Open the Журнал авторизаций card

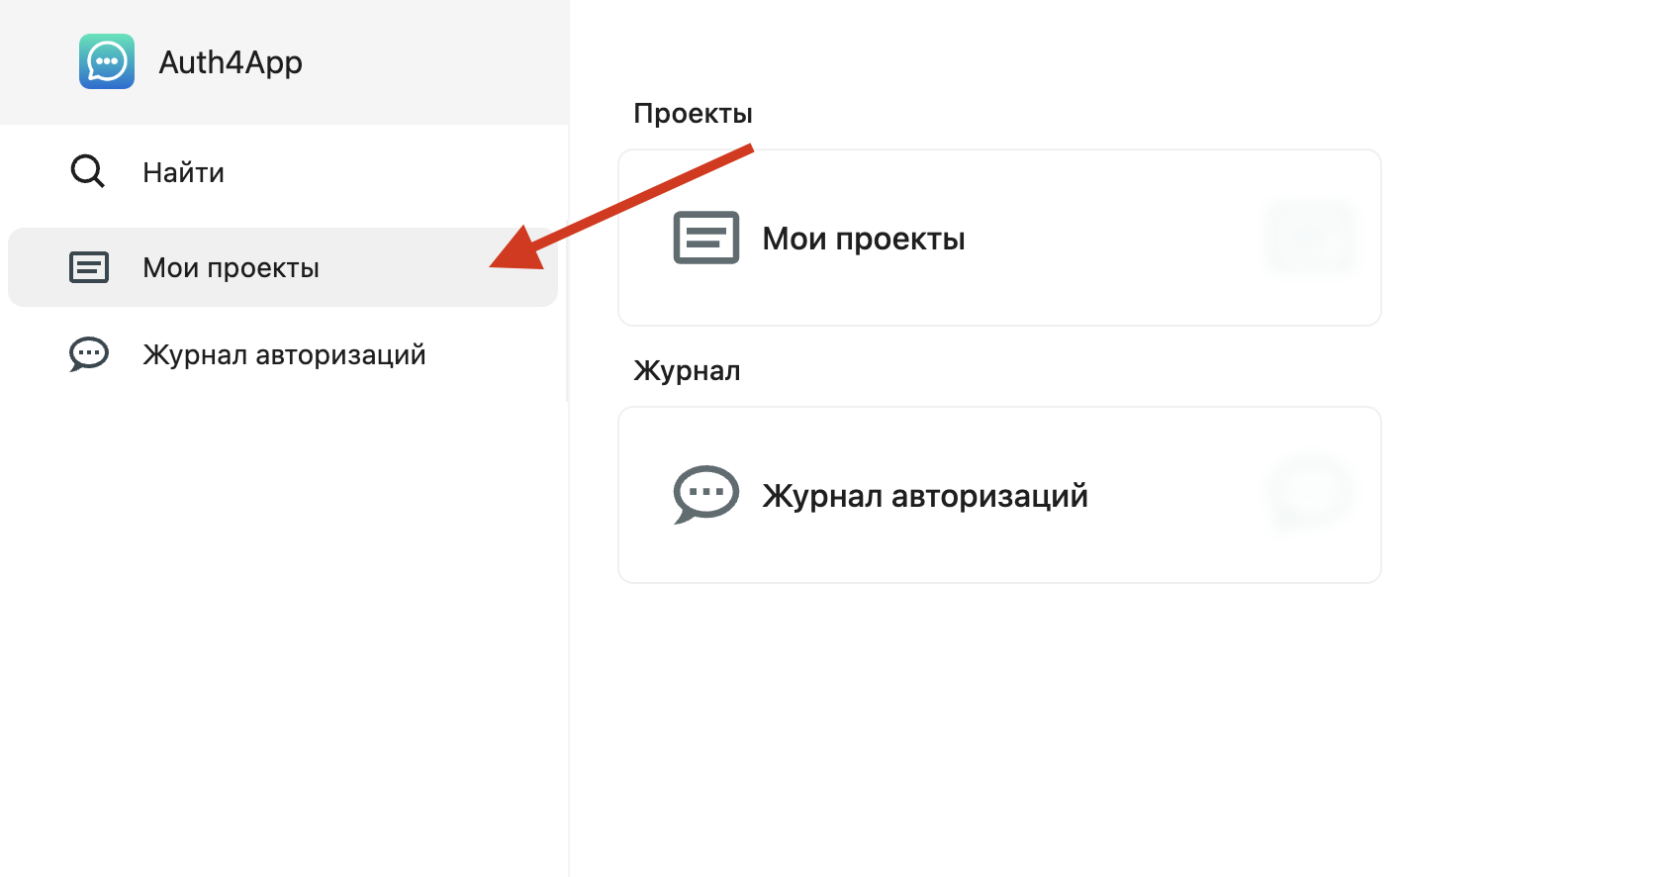coord(1000,495)
